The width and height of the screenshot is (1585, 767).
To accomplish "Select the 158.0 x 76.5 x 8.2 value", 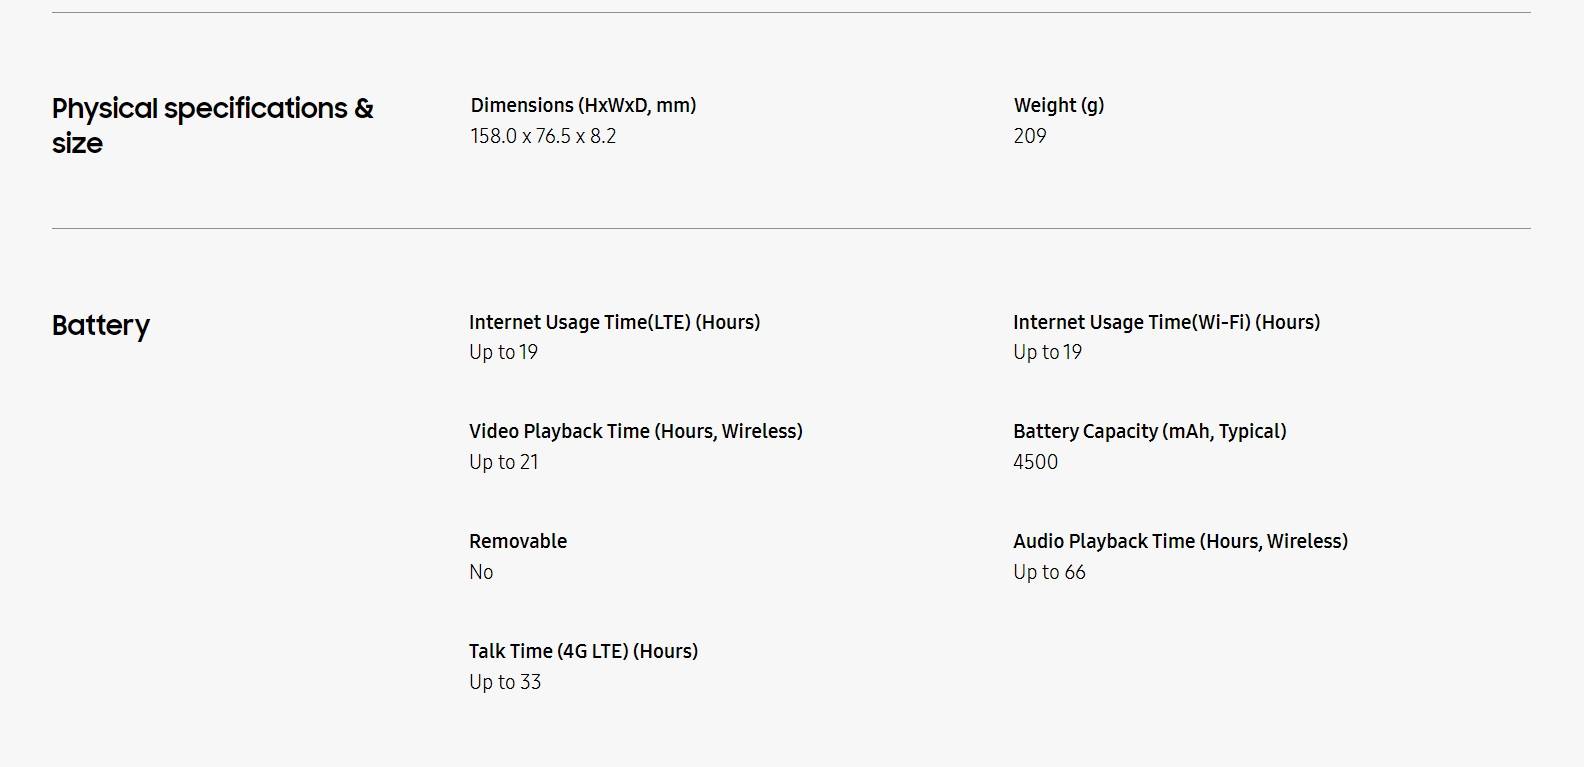I will pos(543,136).
